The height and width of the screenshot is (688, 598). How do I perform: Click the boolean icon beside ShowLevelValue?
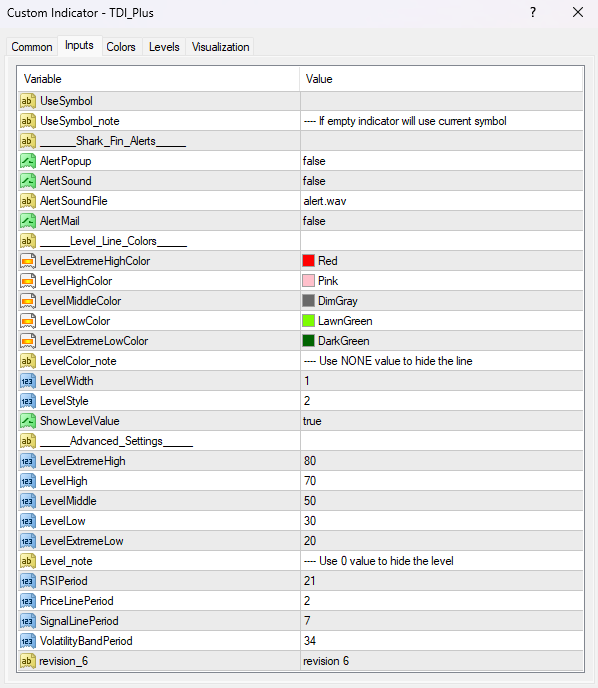pyautogui.click(x=28, y=421)
